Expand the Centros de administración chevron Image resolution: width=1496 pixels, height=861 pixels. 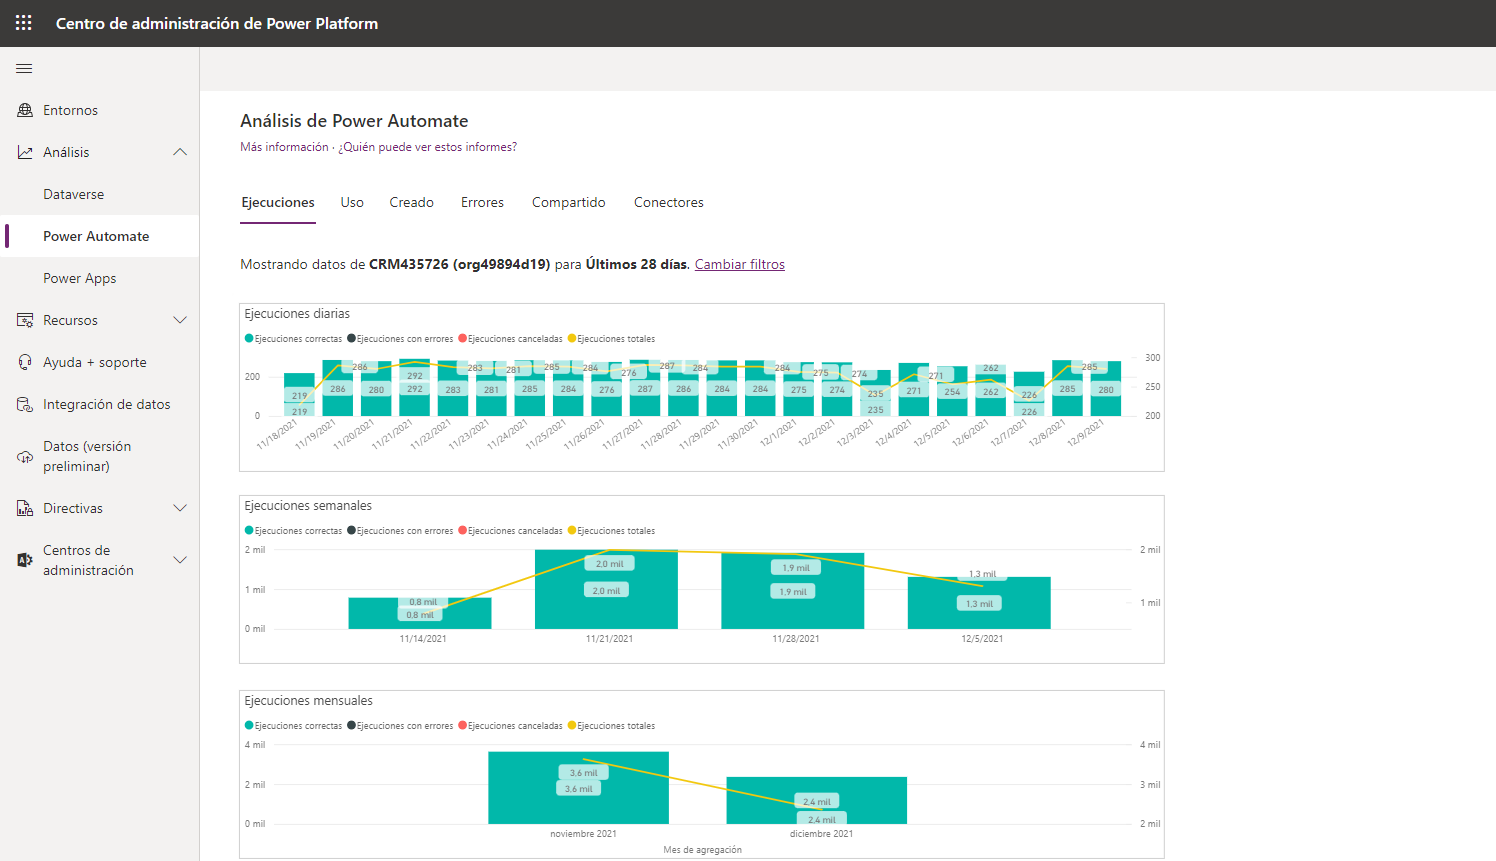(x=180, y=560)
